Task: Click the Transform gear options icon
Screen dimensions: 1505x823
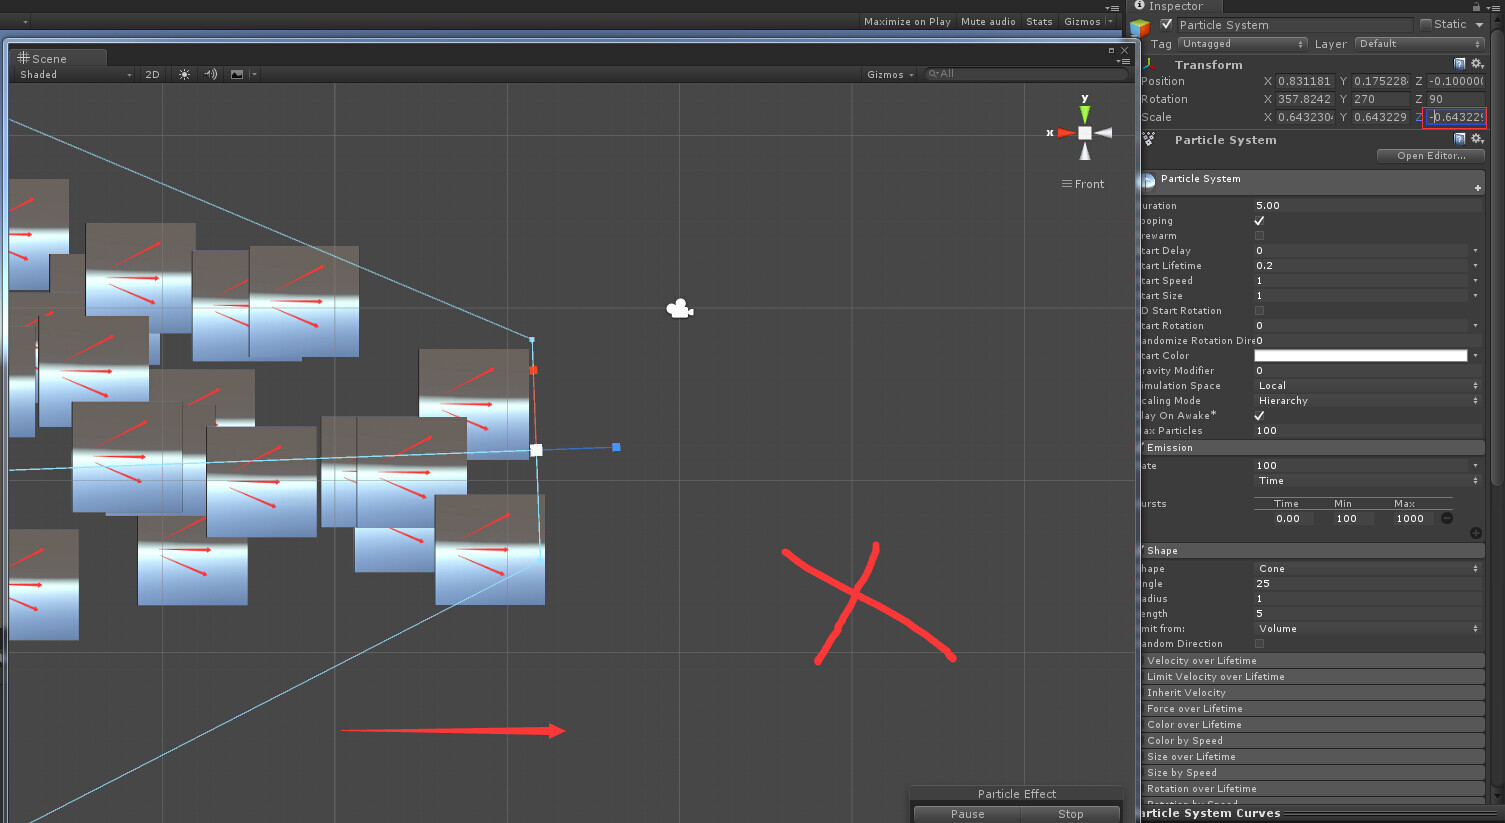Action: [1477, 63]
